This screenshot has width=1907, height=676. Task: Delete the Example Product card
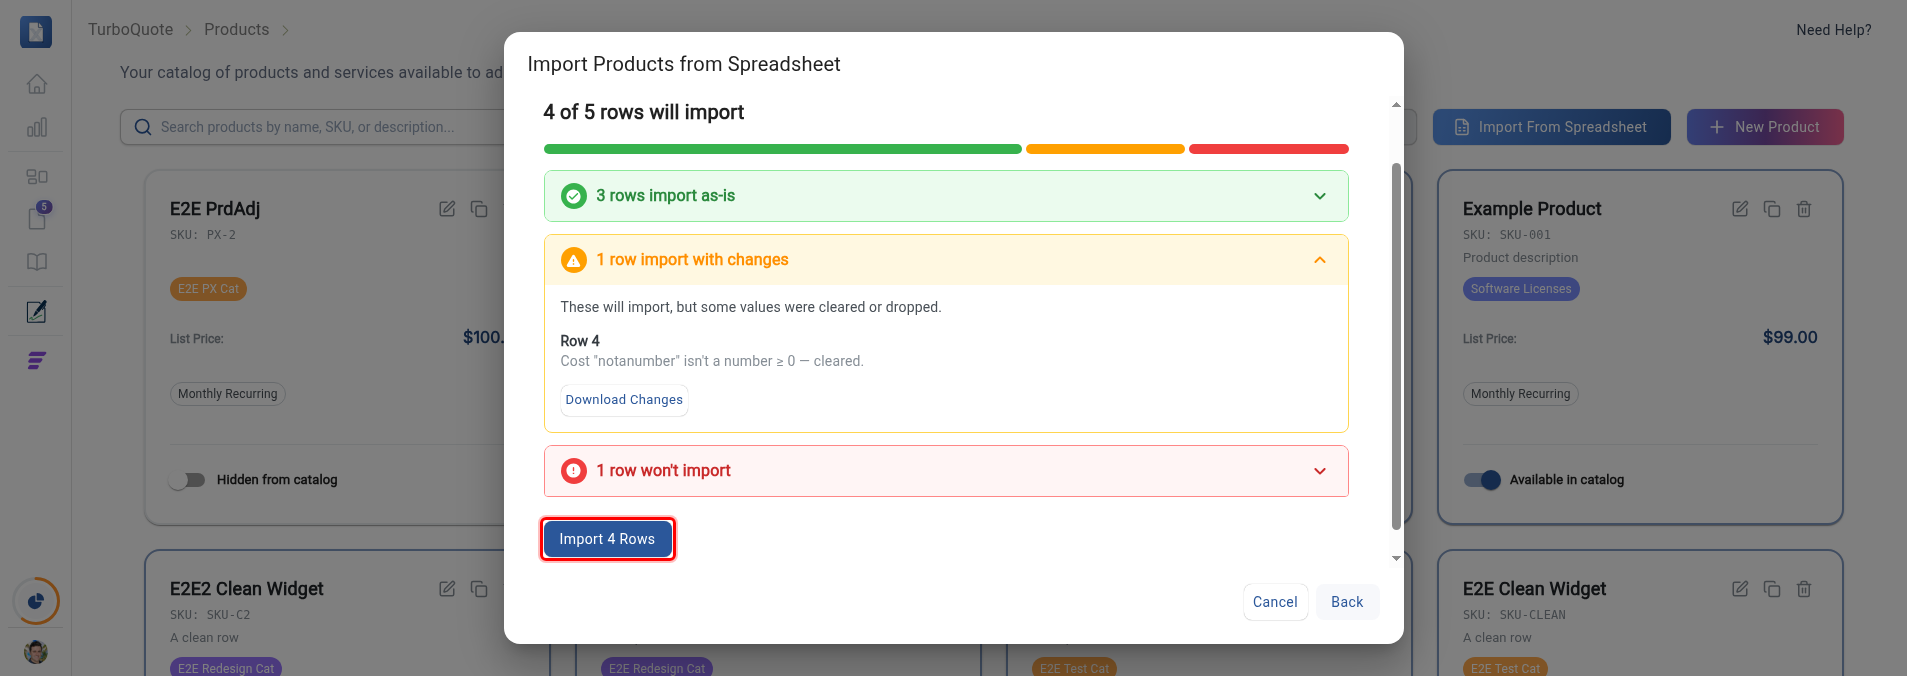[1804, 209]
